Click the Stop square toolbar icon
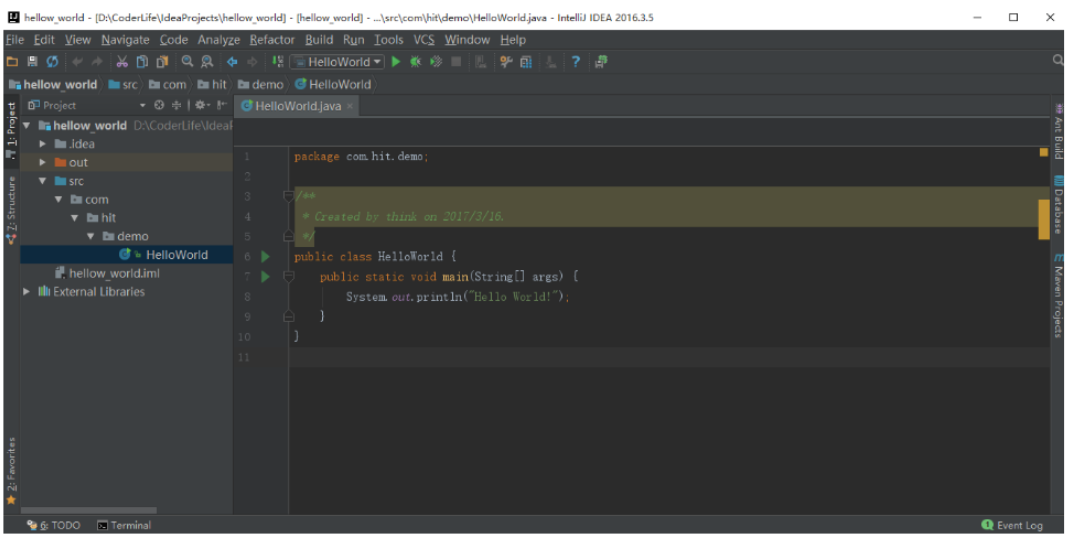Image resolution: width=1066 pixels, height=537 pixels. 456,62
